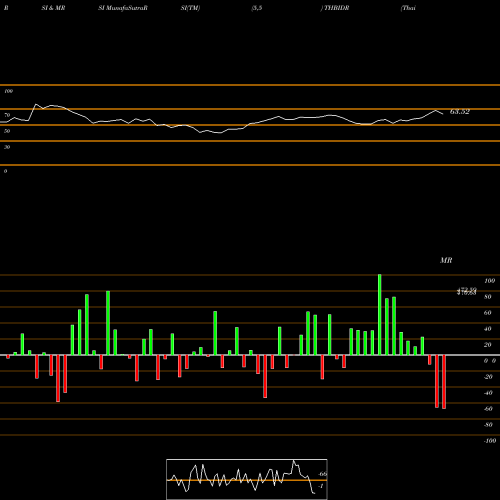Click the tallest green MR bar

pyautogui.click(x=380, y=315)
